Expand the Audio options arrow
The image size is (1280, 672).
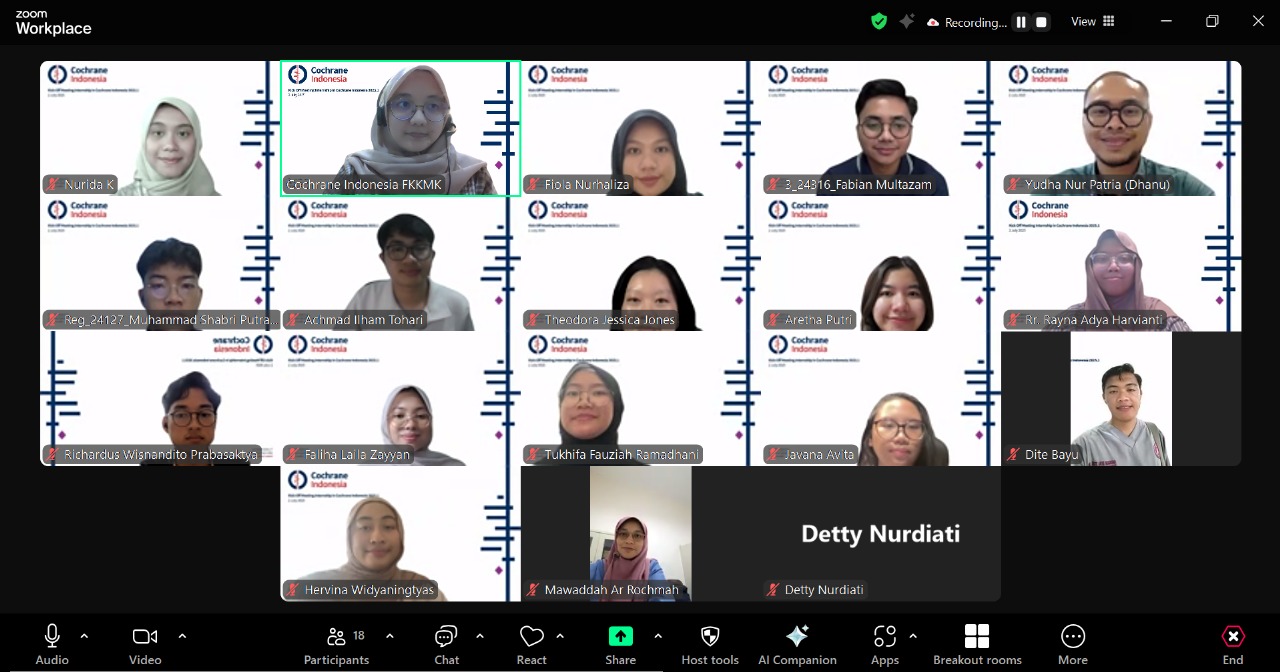pyautogui.click(x=84, y=636)
